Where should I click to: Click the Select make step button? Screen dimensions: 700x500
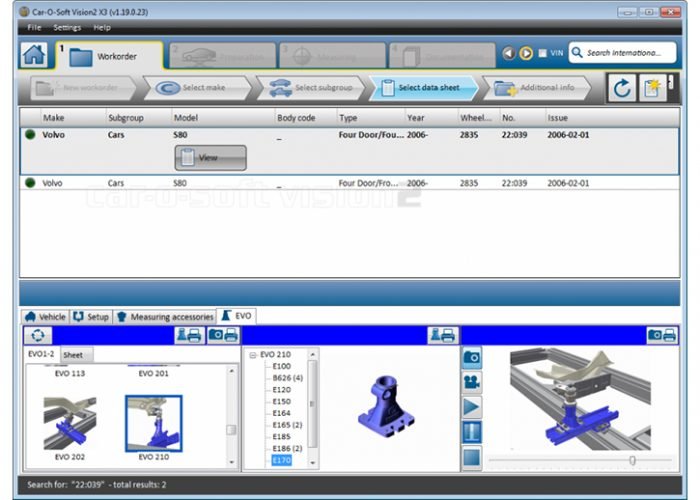198,88
